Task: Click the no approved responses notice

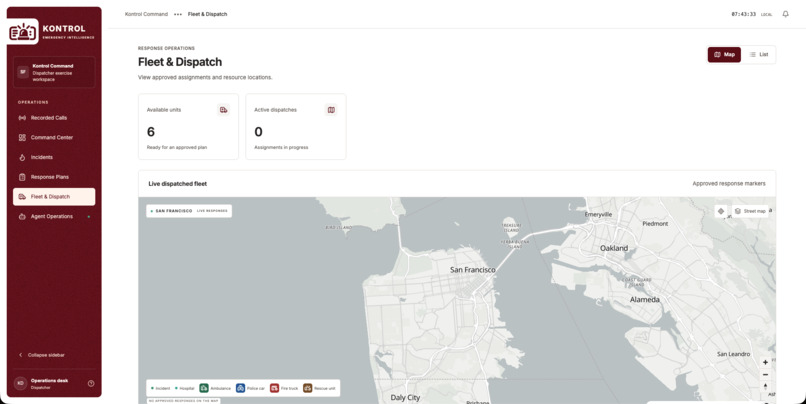Action: (184, 400)
